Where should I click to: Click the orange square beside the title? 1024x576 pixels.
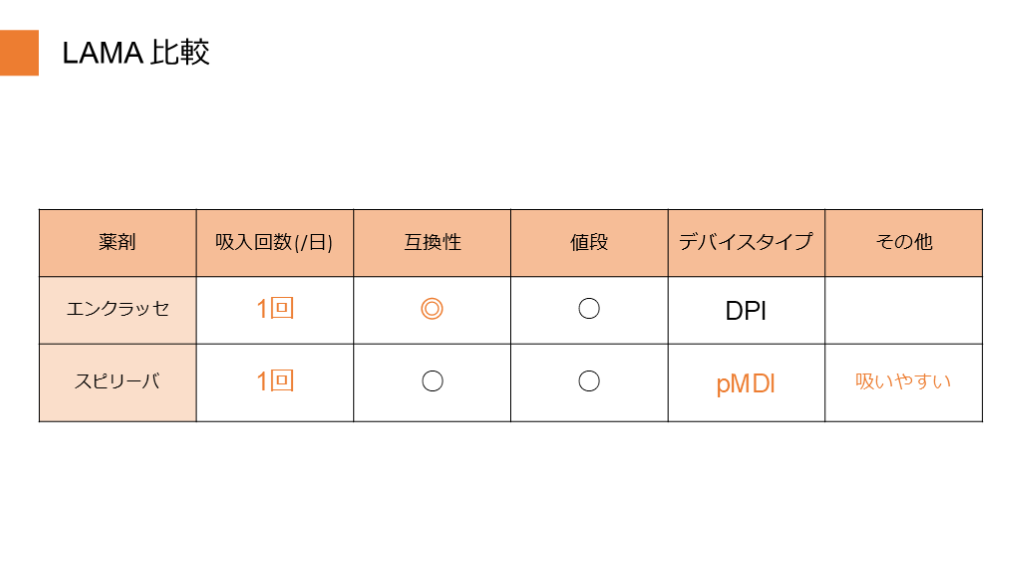point(19,53)
